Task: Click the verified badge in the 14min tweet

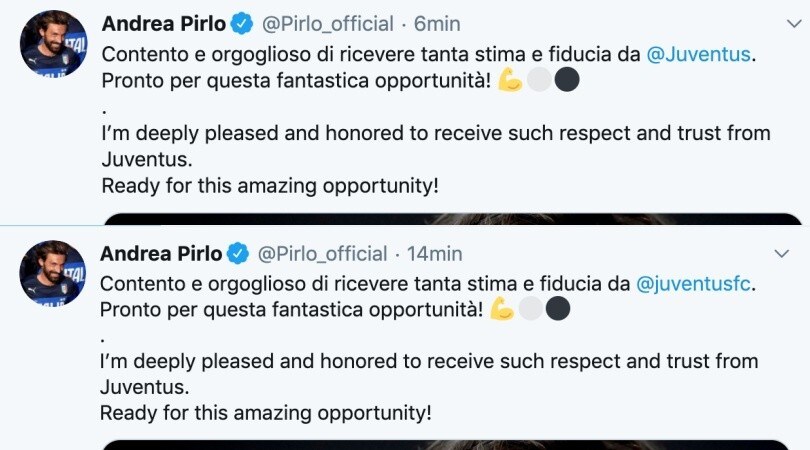Action: (x=238, y=254)
